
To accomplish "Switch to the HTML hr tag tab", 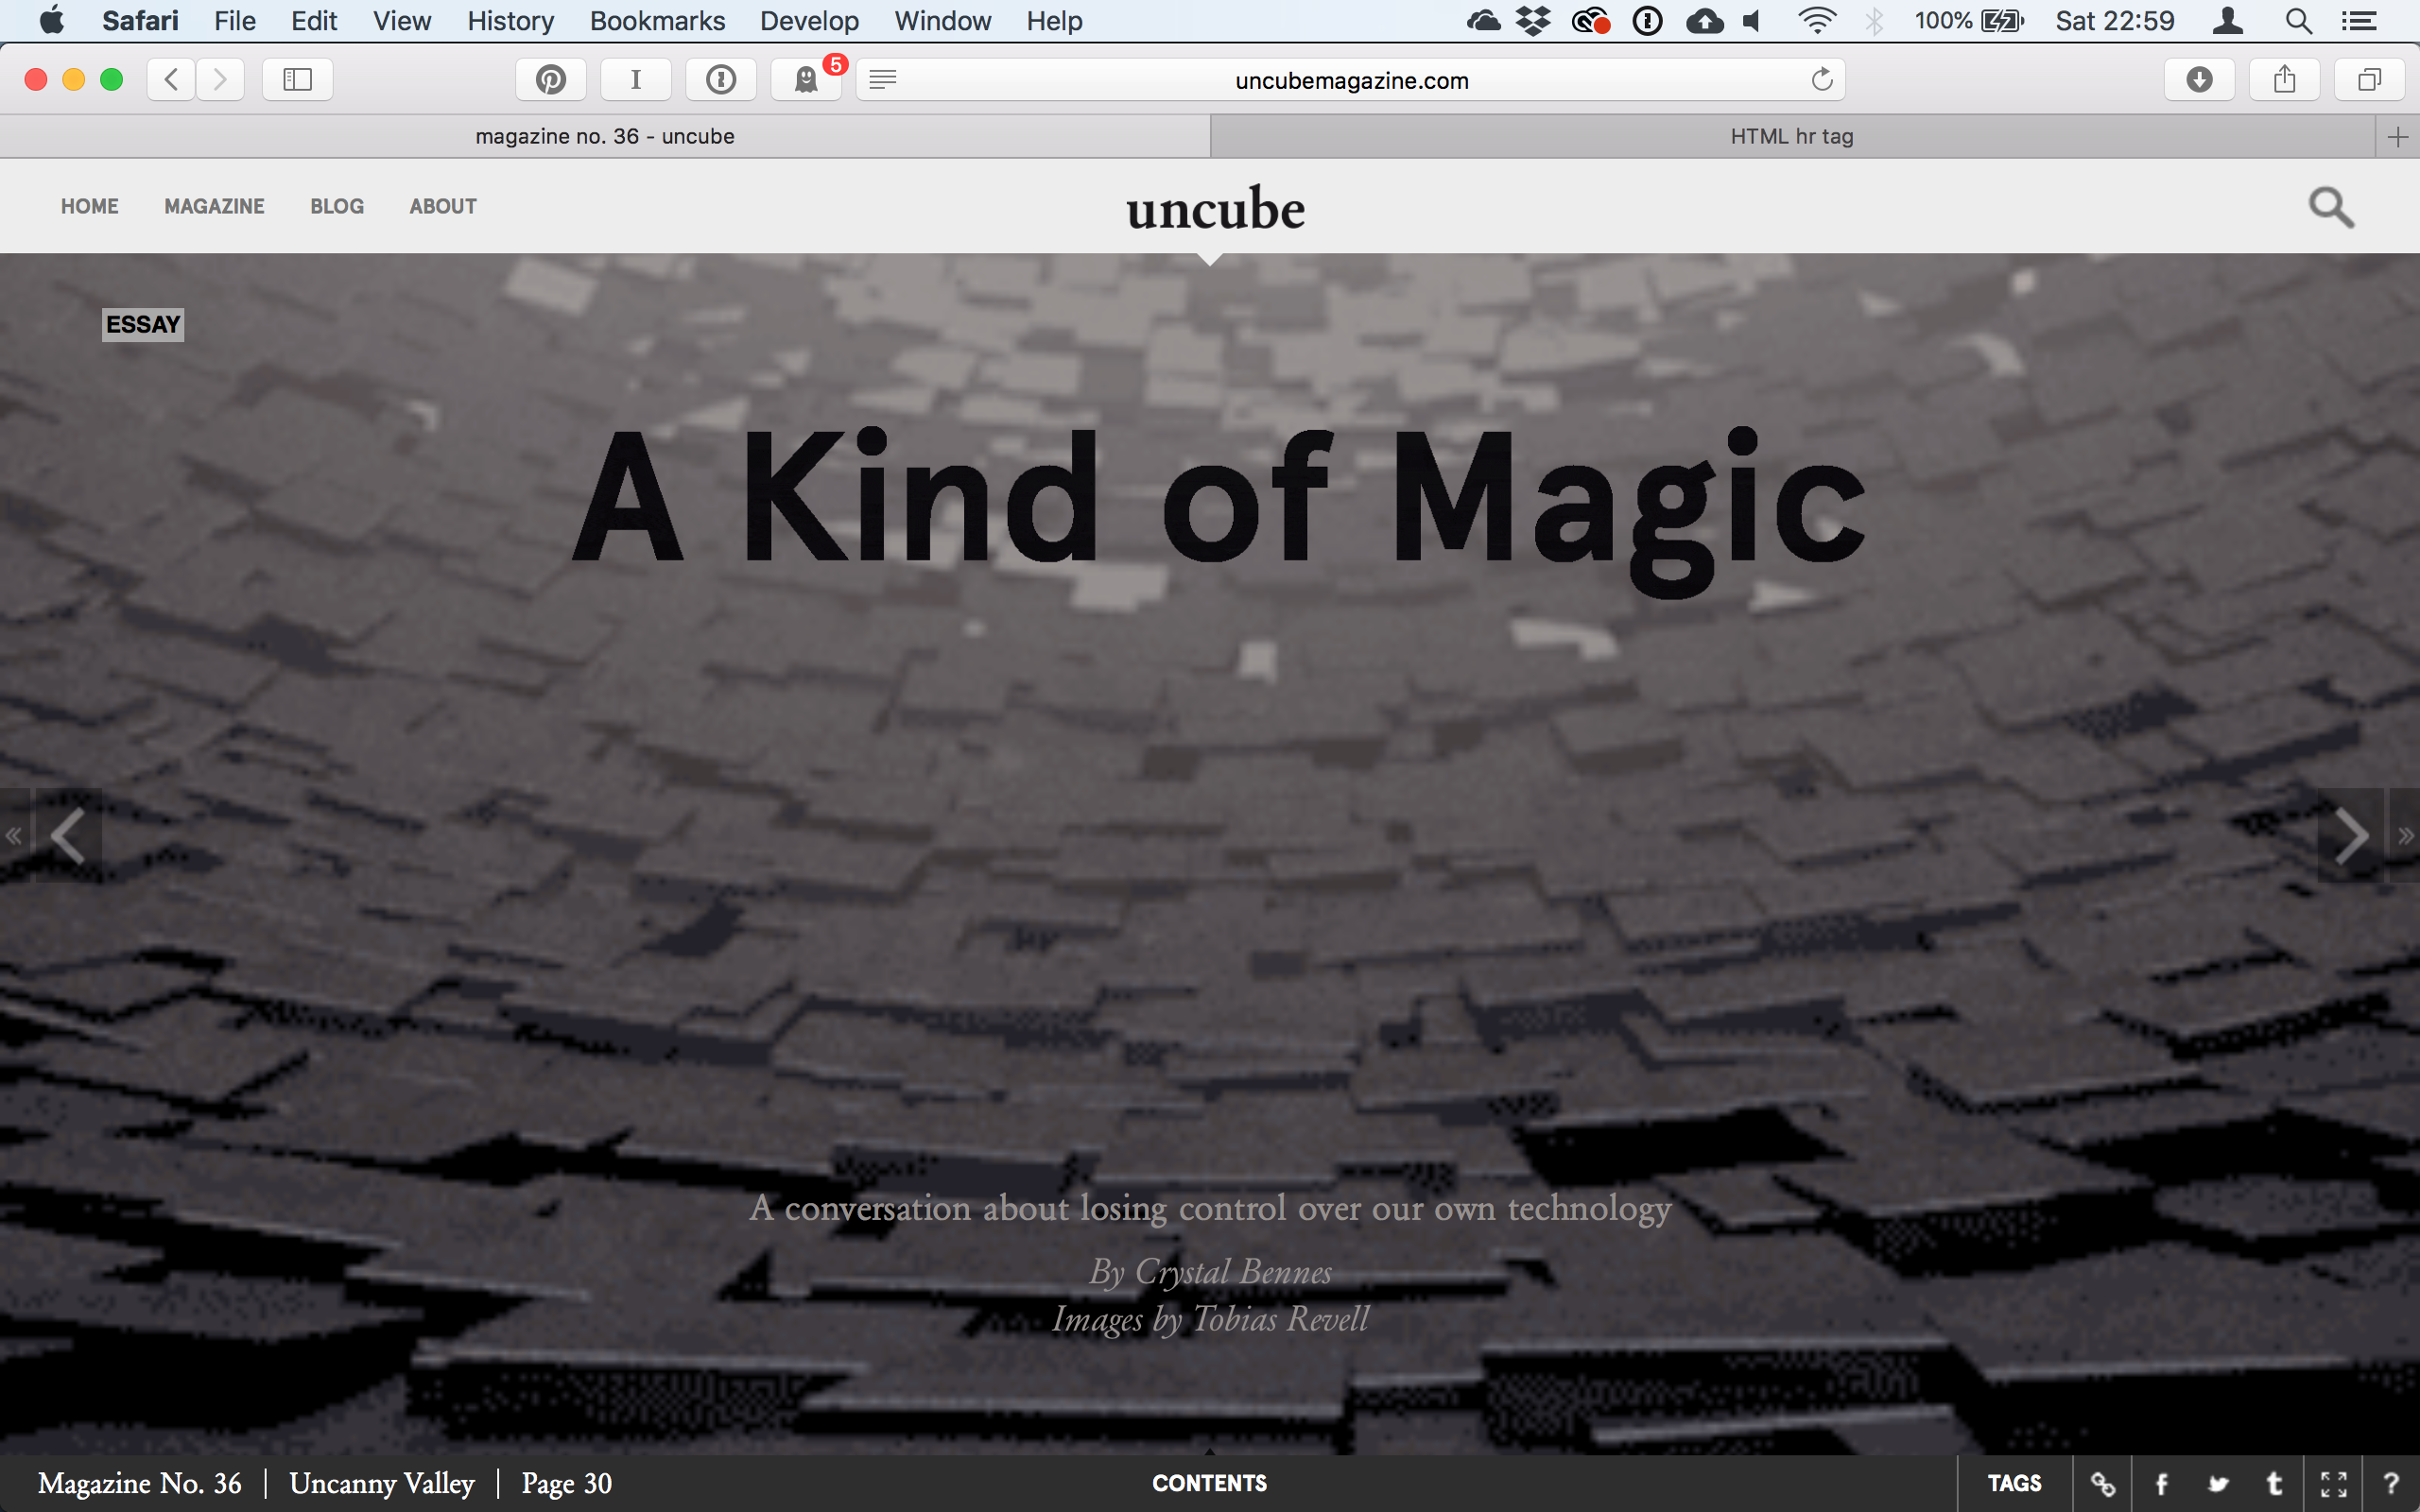I will point(1792,137).
